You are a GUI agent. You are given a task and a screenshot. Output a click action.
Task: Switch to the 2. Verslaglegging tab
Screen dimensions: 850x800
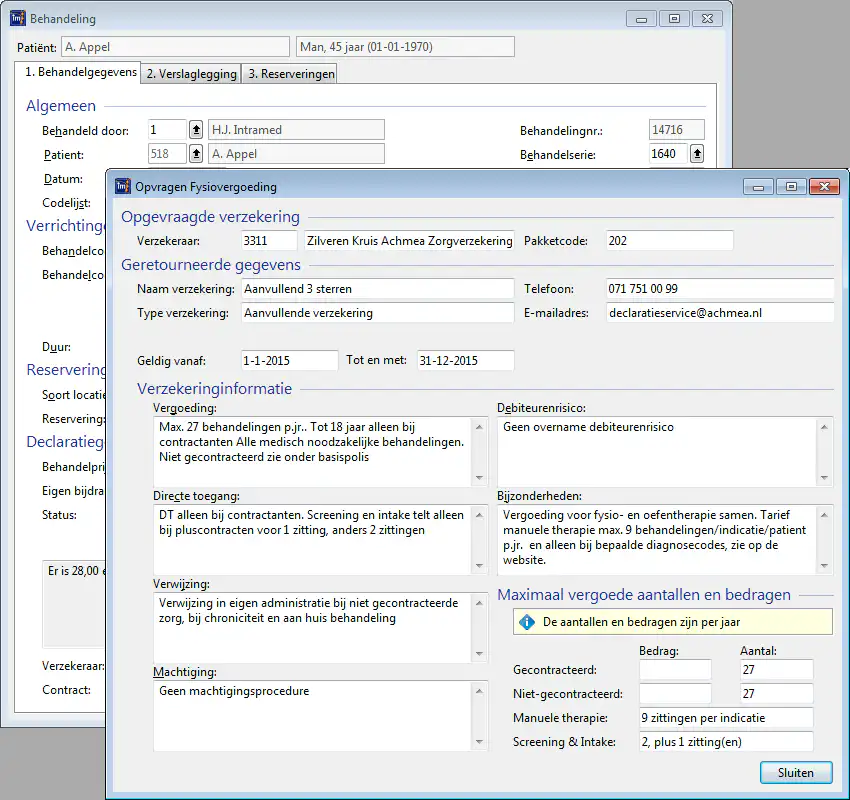[x=191, y=74]
